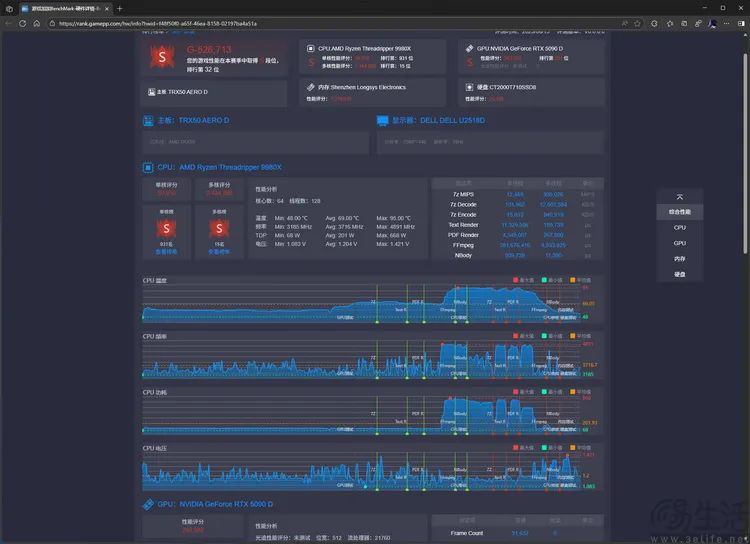The image size is (750, 544).
Task: Click GPU icon in RTX 5090 D summary card
Action: pyautogui.click(x=469, y=48)
